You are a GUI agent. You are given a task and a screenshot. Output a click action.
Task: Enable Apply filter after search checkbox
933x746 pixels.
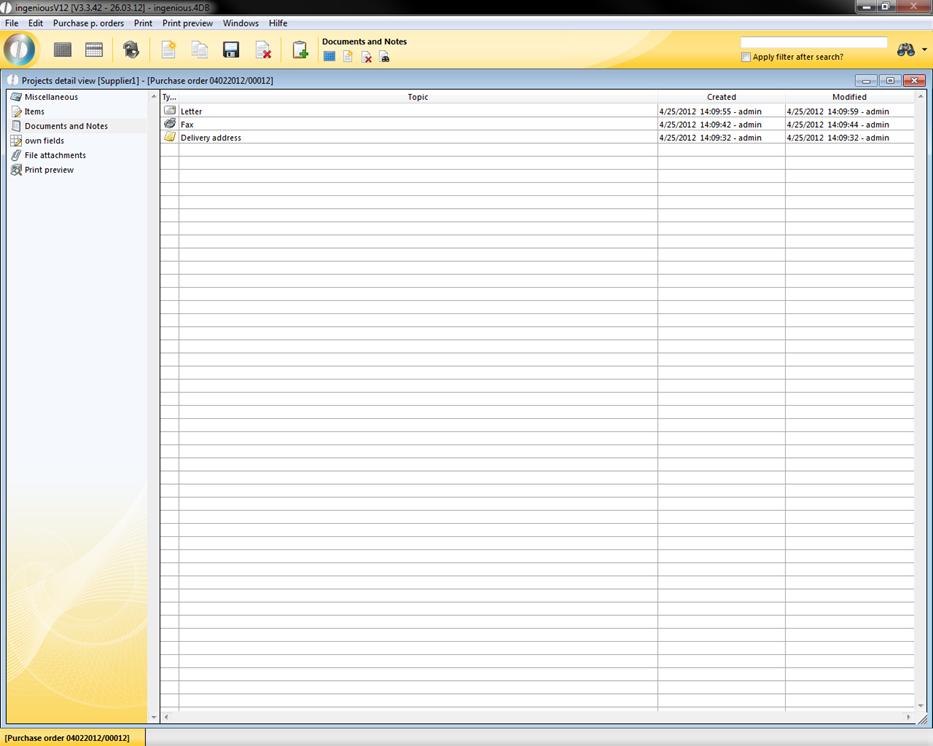(x=746, y=57)
